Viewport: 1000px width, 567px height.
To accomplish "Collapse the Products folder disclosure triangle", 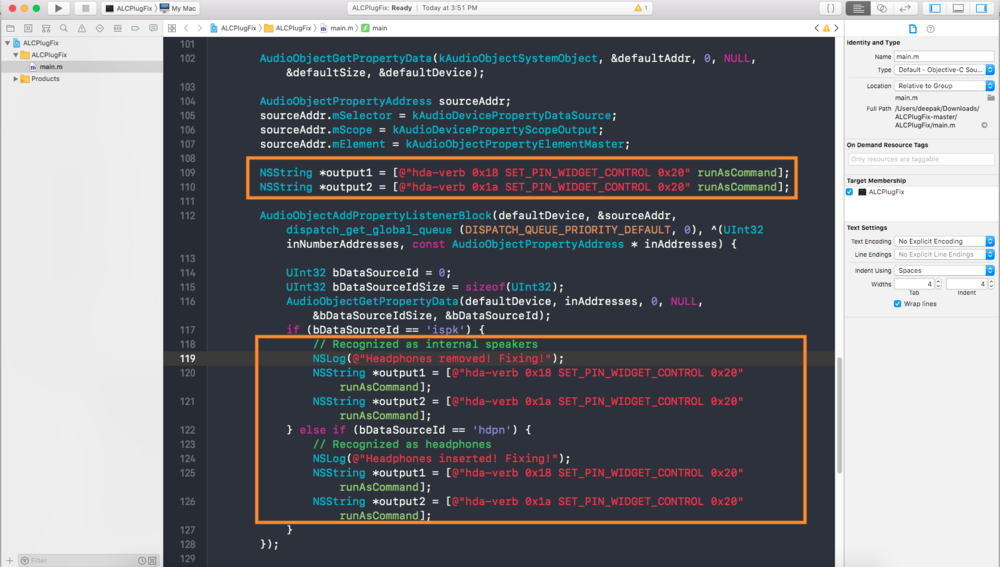I will pyautogui.click(x=16, y=79).
